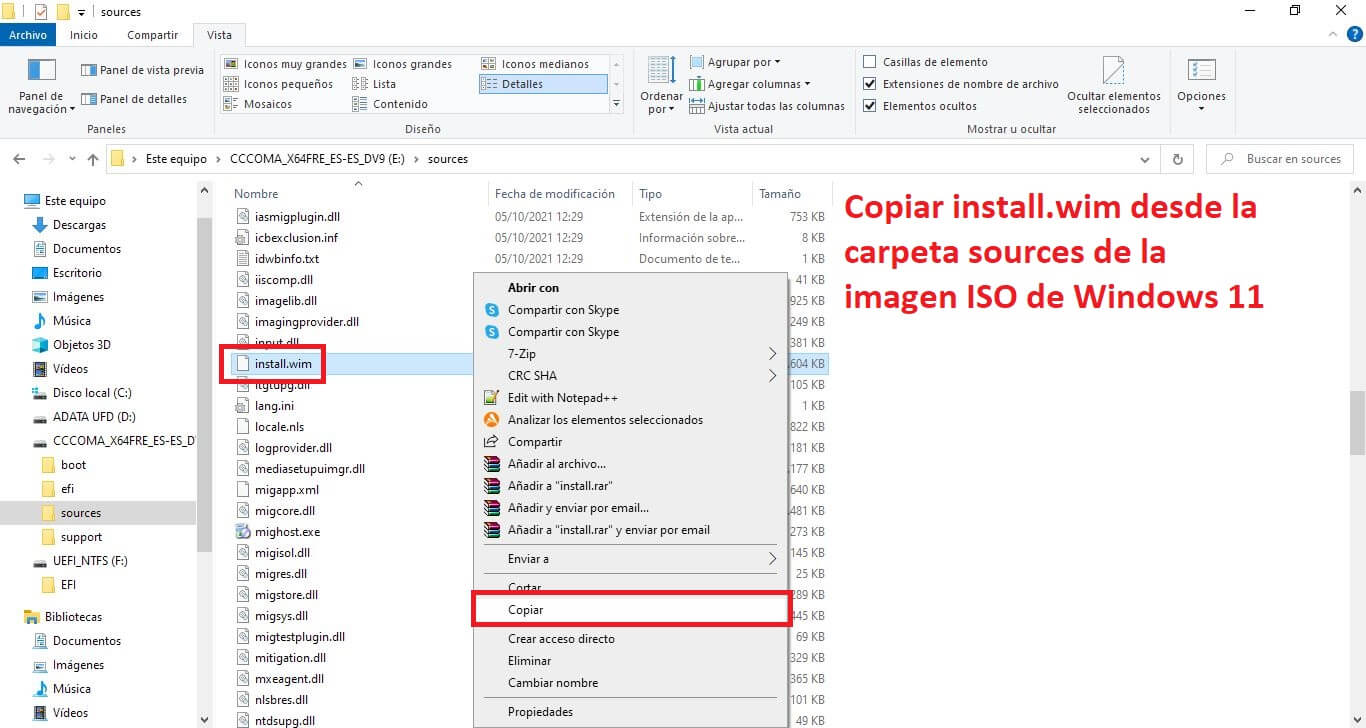Switch to Mosaicos layout
Image resolution: width=1366 pixels, height=728 pixels.
[258, 104]
